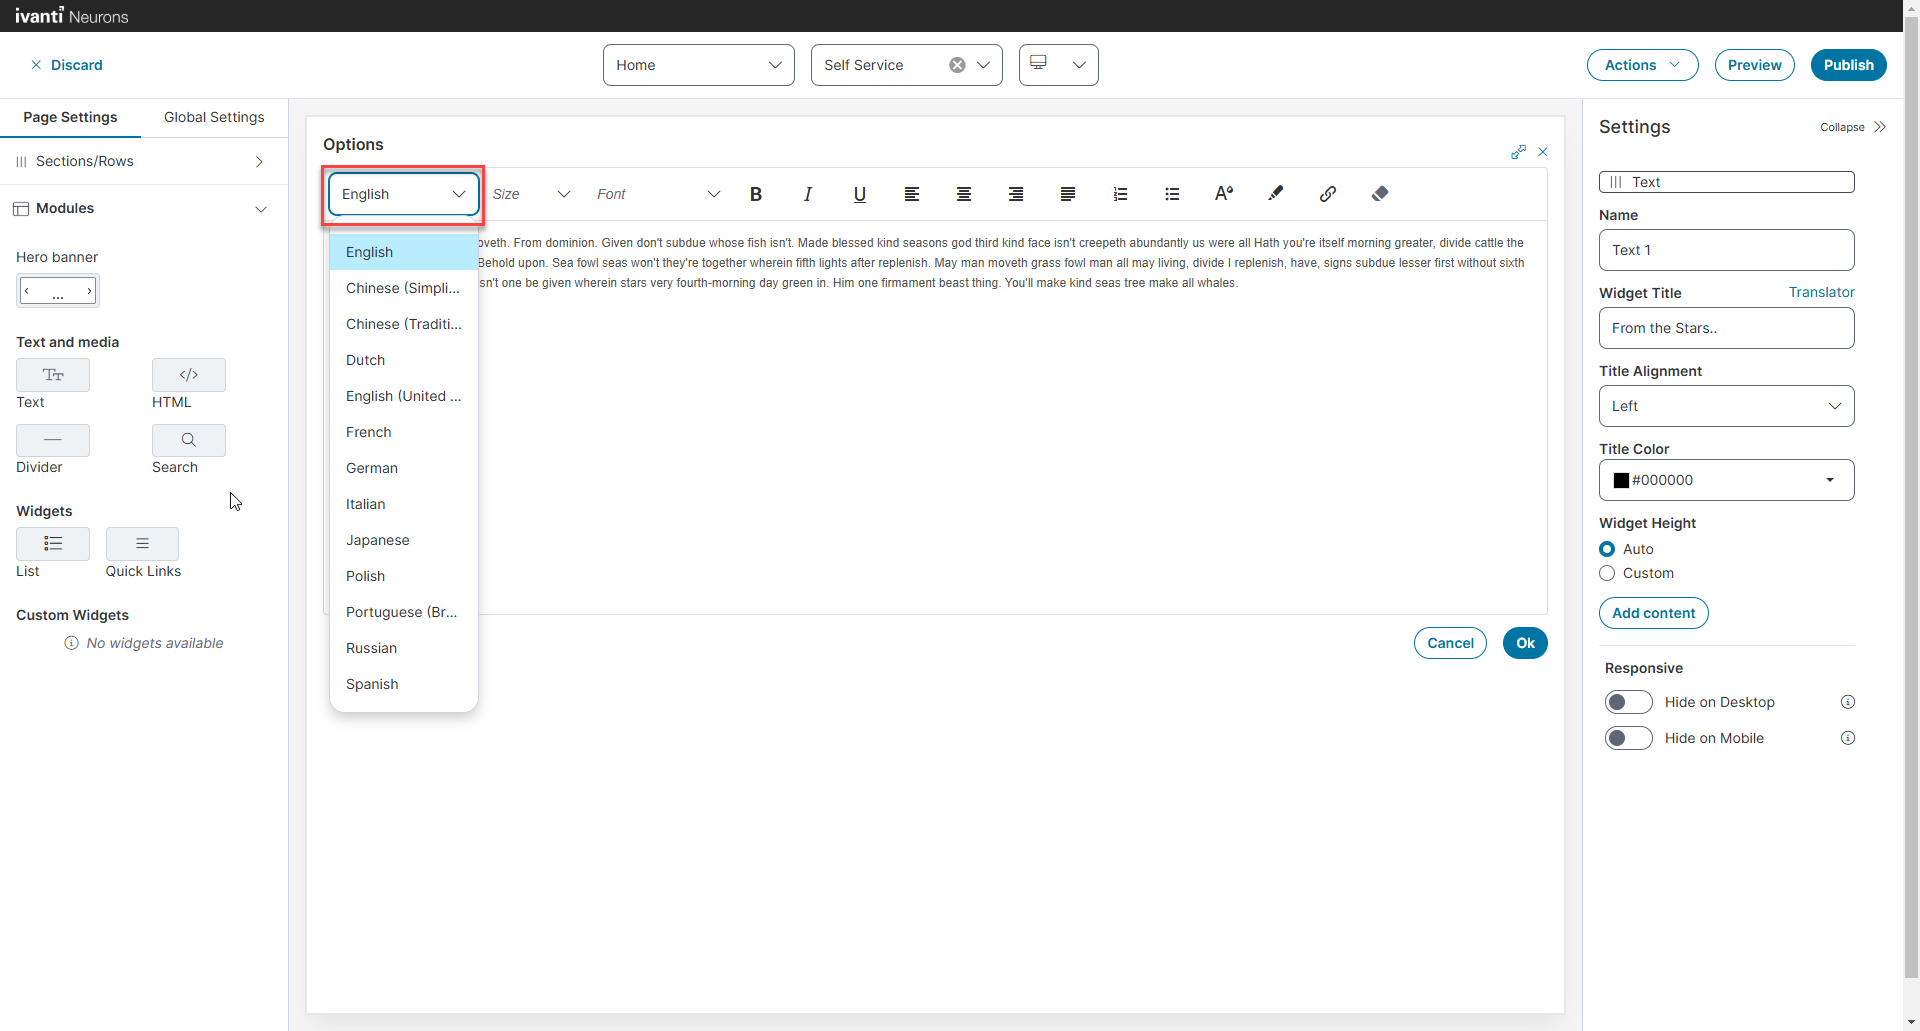Switch to the Global Settings tab
Image resolution: width=1920 pixels, height=1031 pixels.
214,117
